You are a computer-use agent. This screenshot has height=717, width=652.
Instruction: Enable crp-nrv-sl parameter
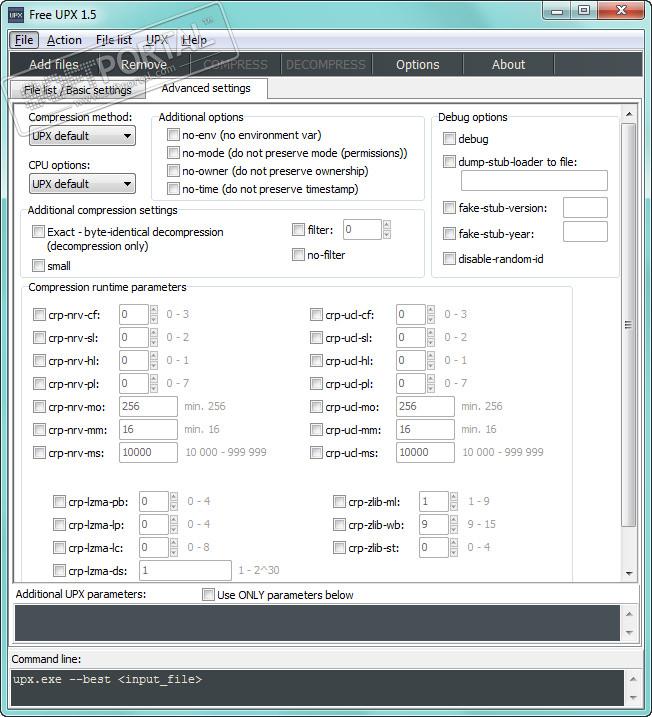[x=39, y=337]
